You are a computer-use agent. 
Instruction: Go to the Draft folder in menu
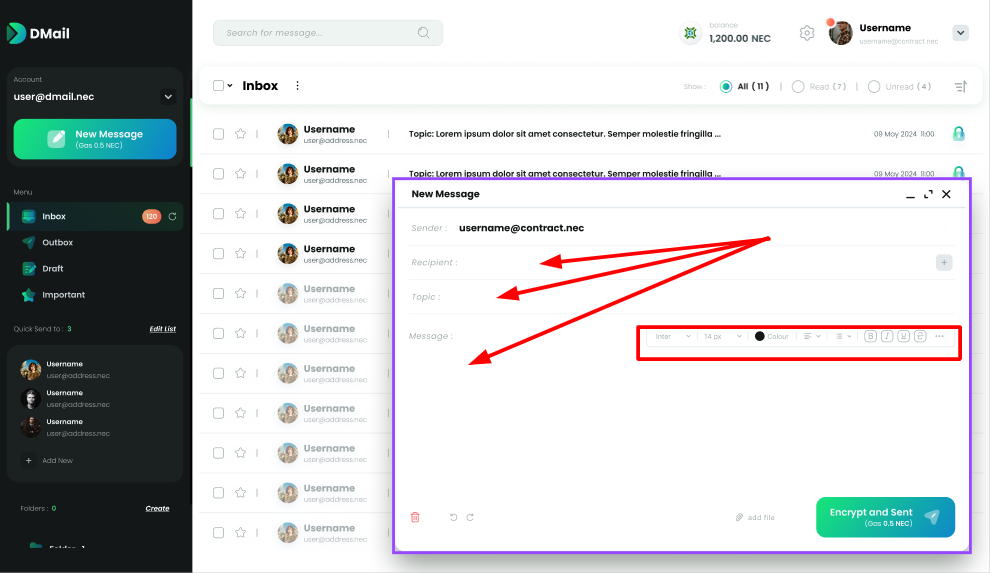52,268
